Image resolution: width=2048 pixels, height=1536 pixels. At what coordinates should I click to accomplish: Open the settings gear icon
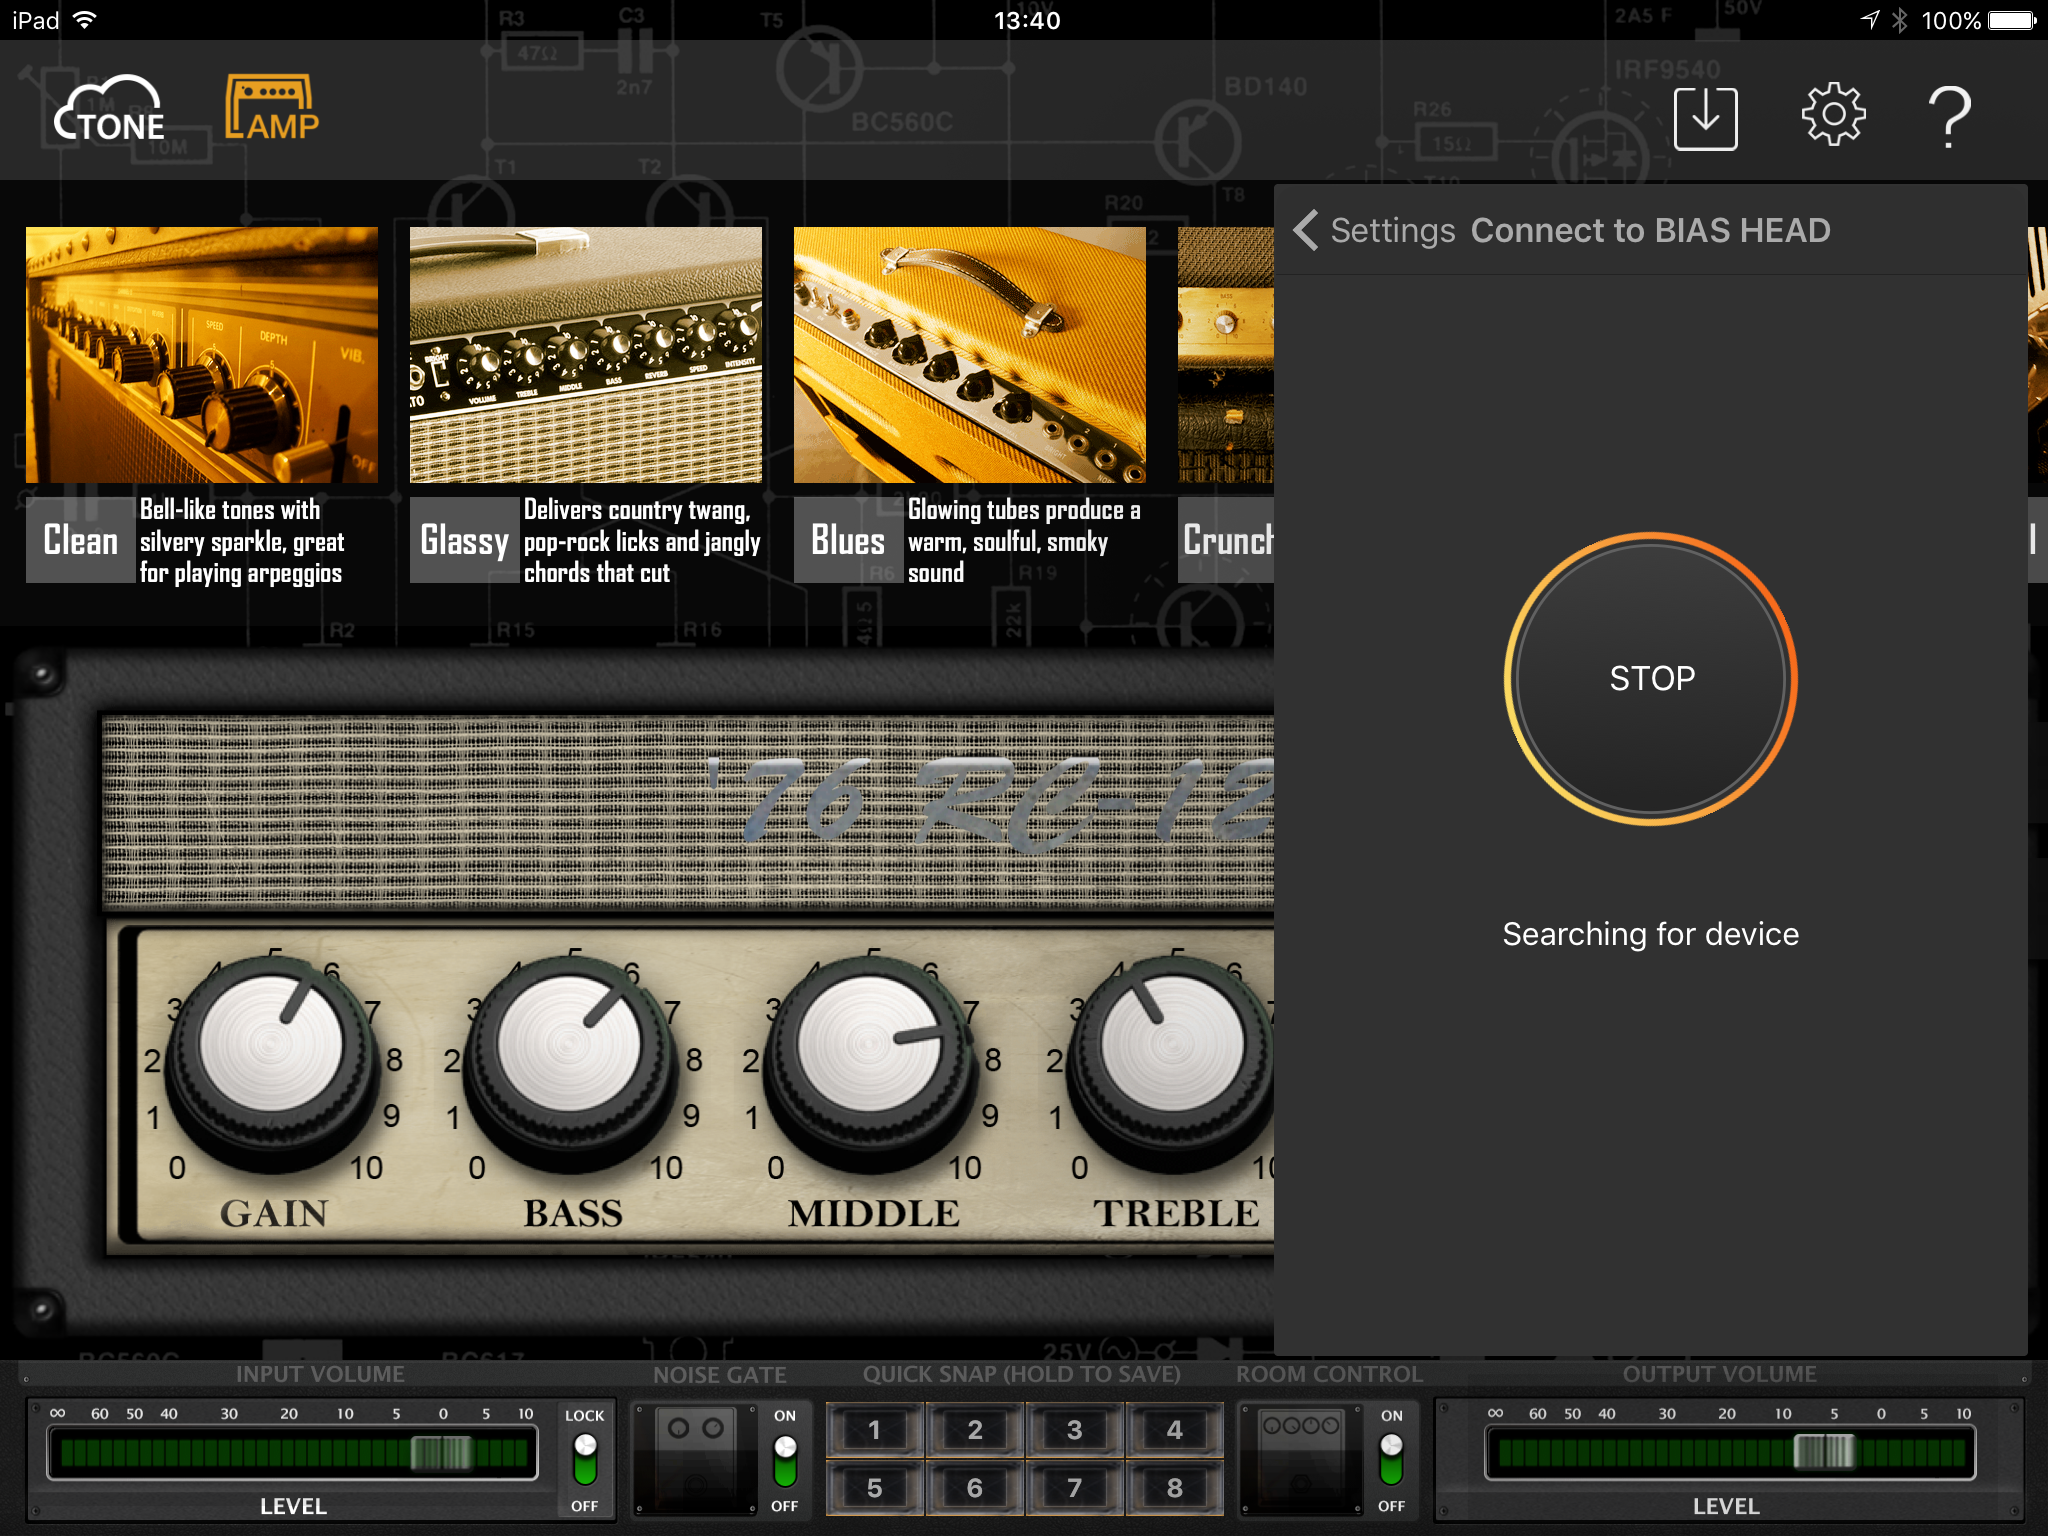[1833, 115]
